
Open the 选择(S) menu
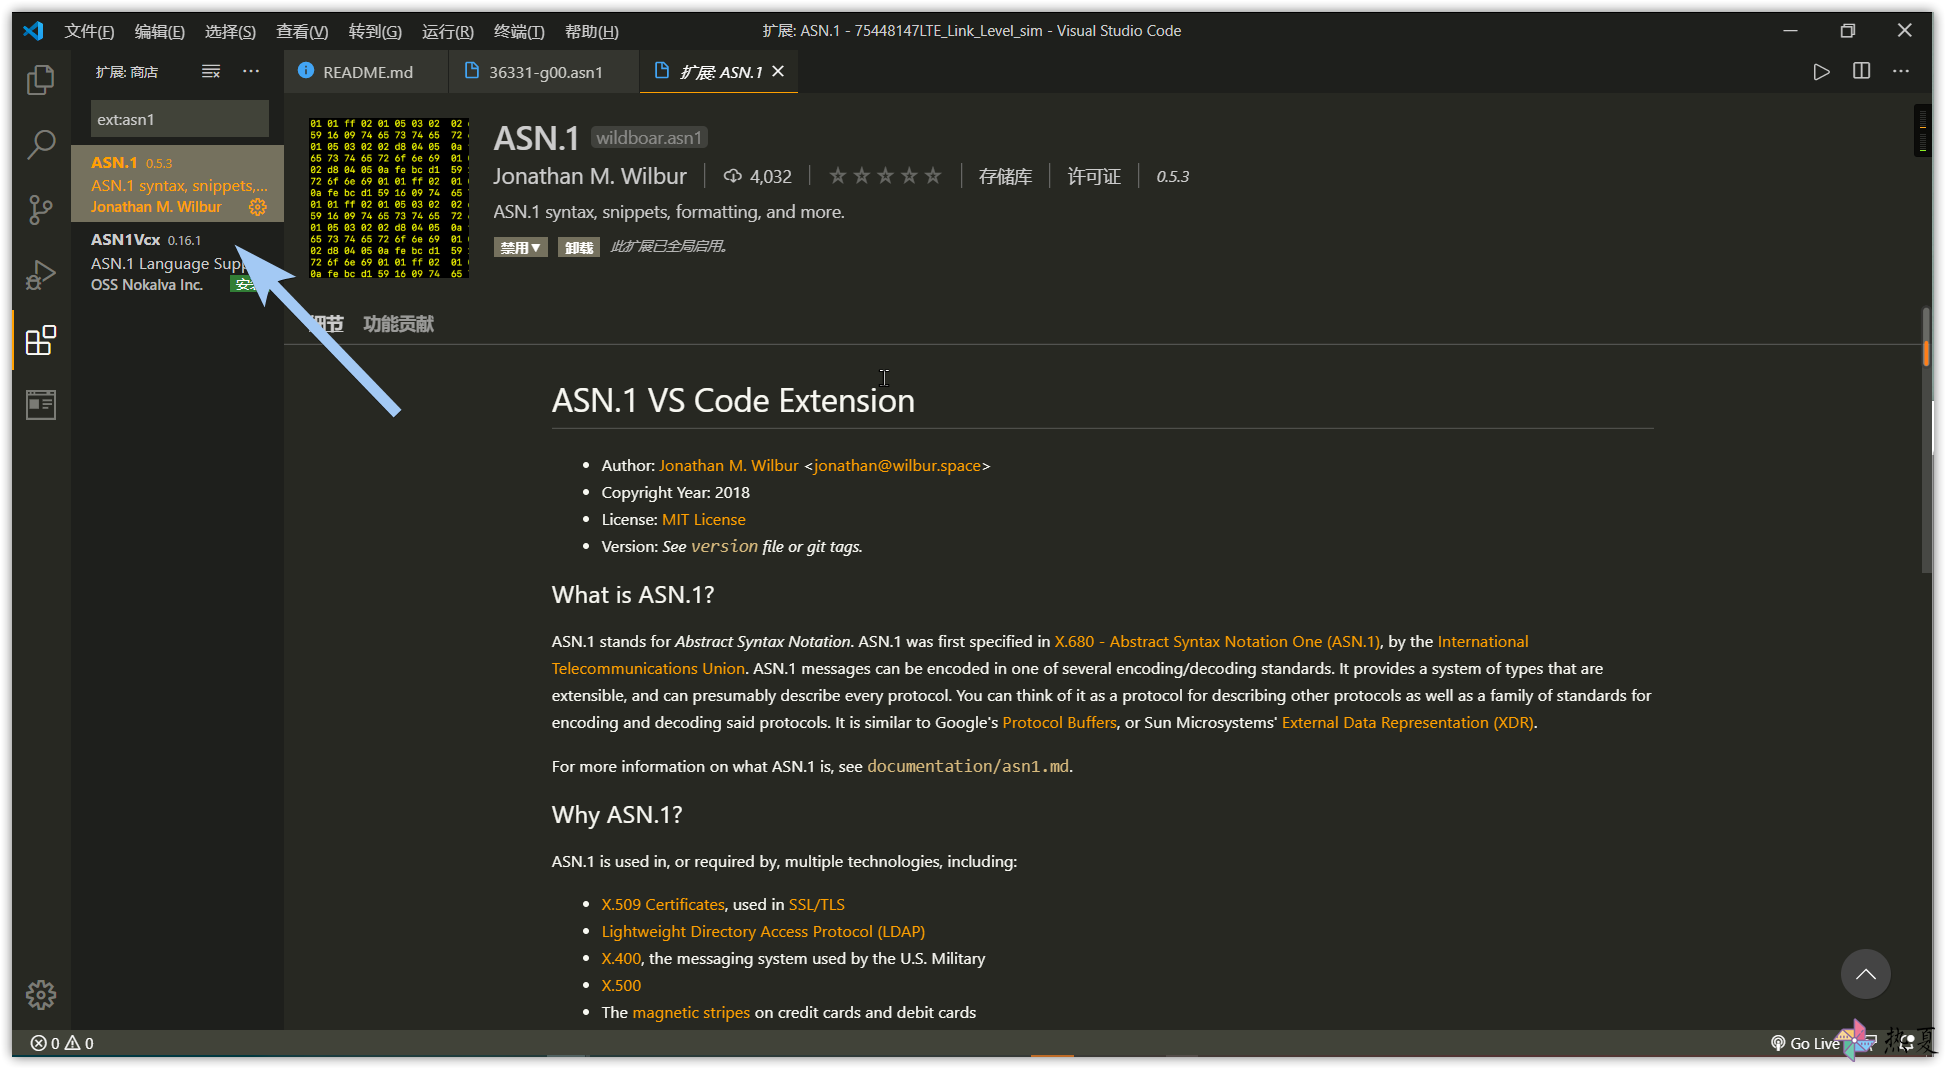(230, 31)
